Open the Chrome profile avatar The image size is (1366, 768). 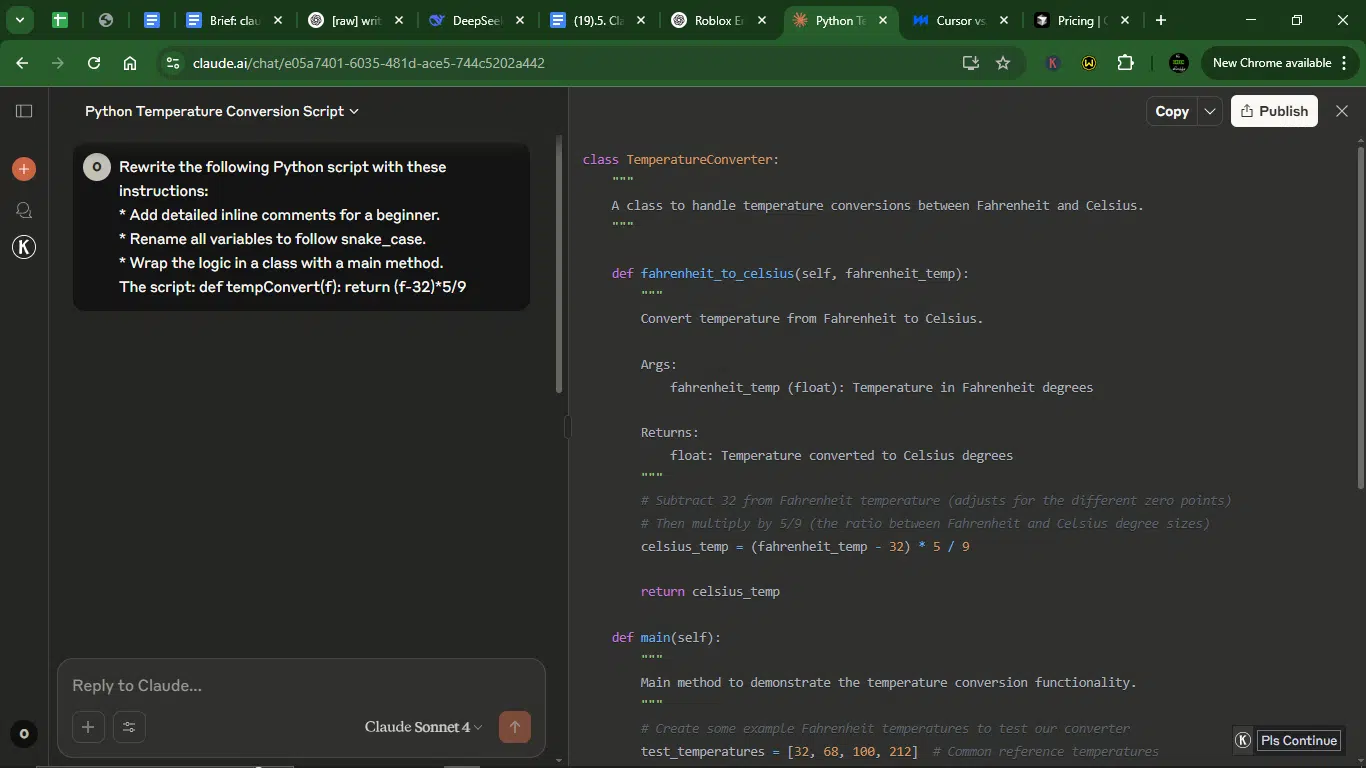pyautogui.click(x=1179, y=63)
